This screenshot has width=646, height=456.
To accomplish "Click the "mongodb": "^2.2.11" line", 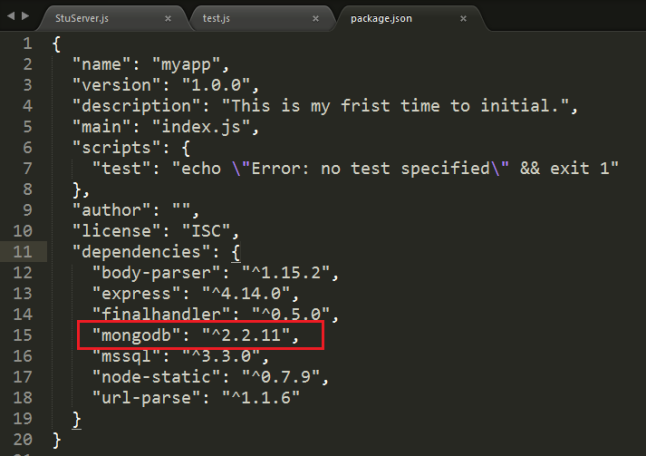I will click(196, 335).
